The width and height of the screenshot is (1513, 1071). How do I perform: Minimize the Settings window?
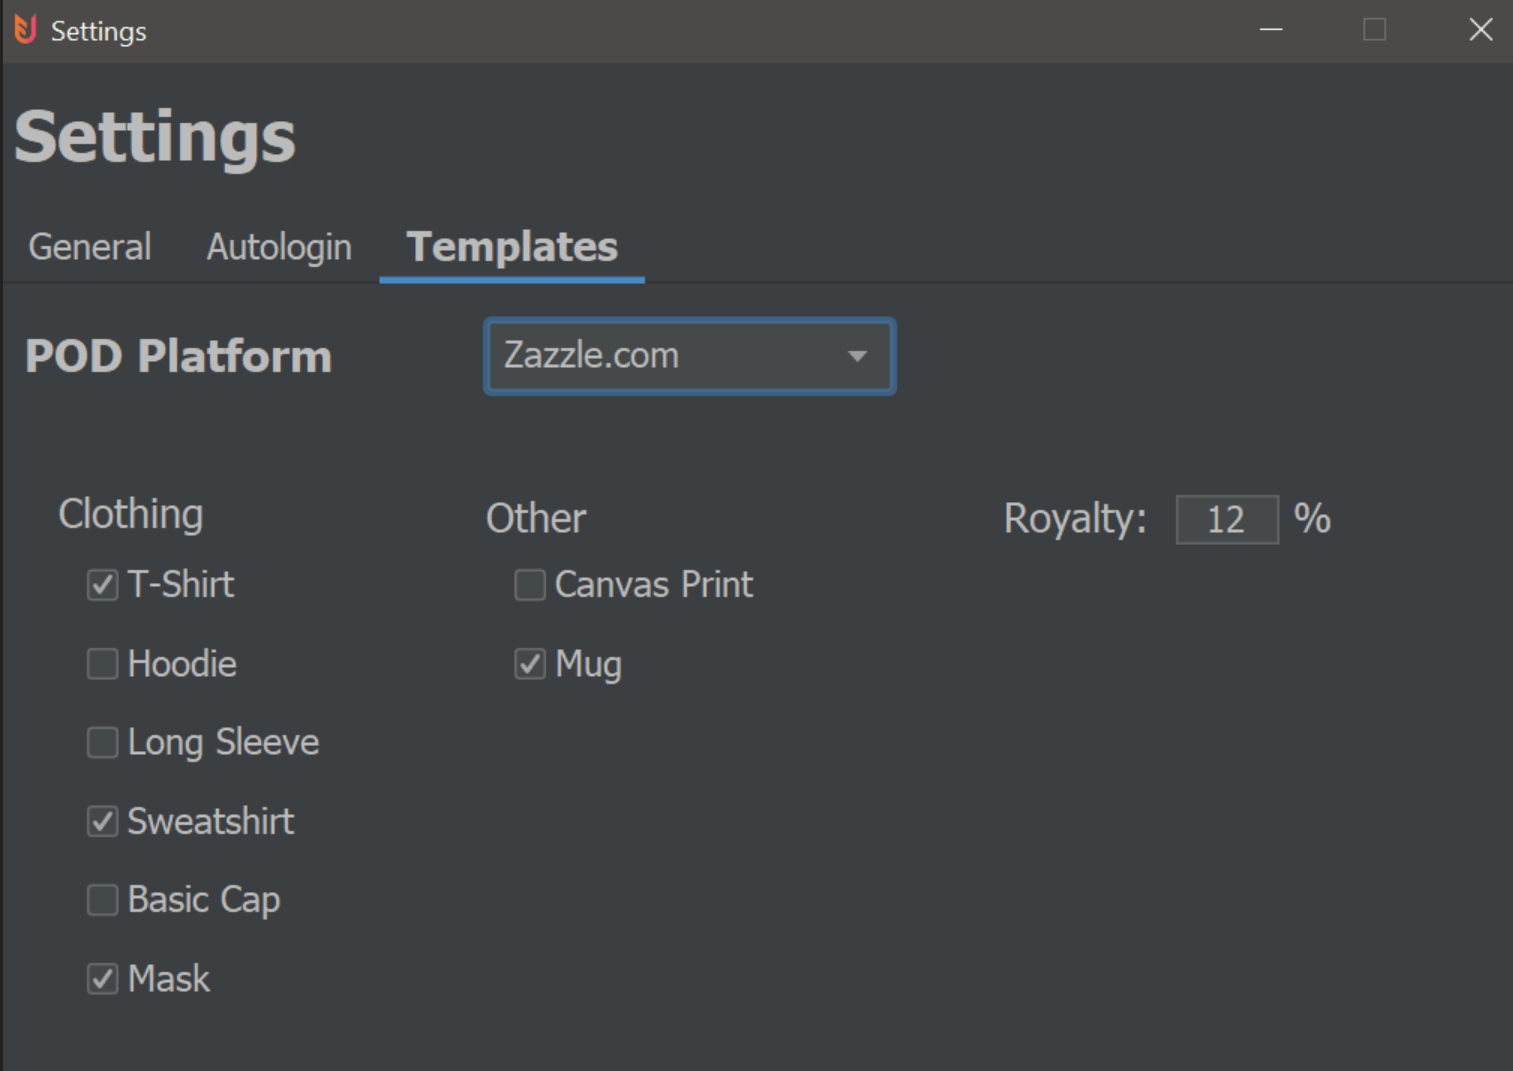point(1271,30)
